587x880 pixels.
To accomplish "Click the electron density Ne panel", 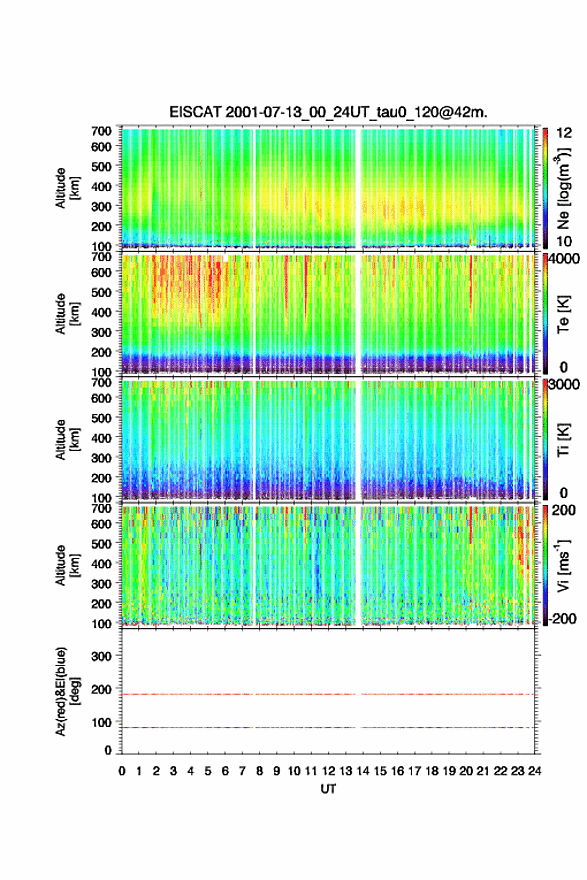I will point(327,187).
